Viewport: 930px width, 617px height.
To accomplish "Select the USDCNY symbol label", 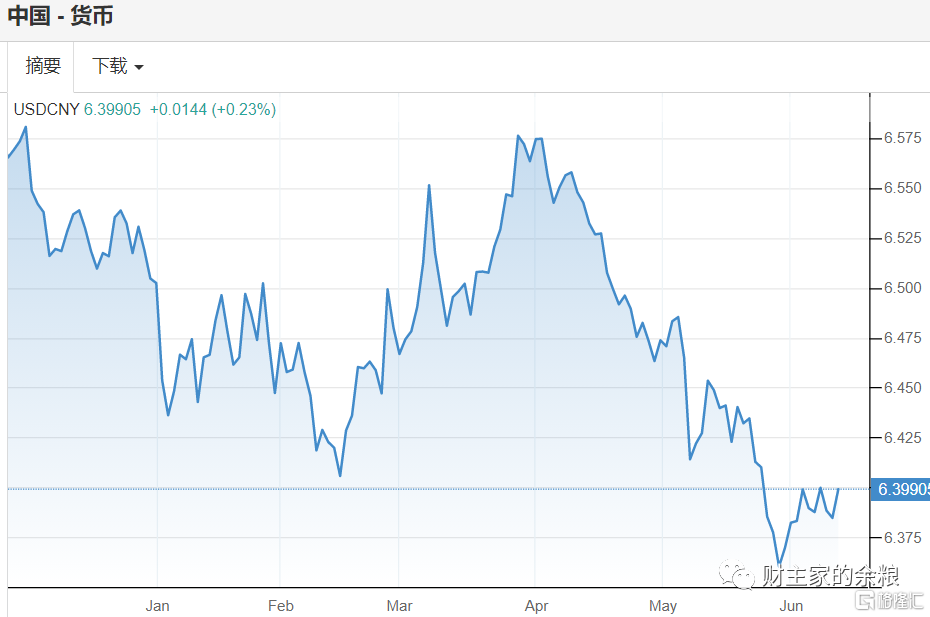I will click(46, 109).
